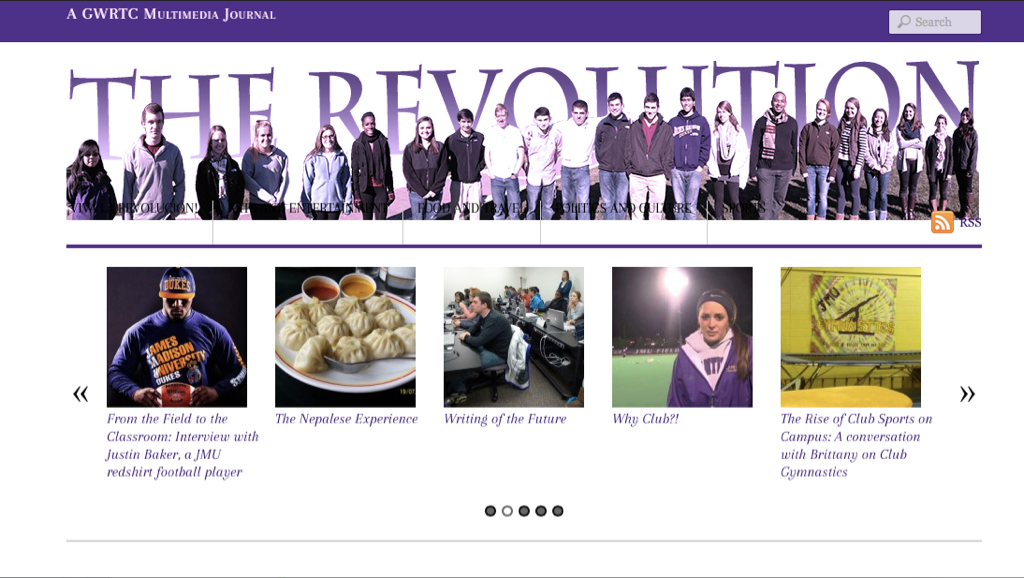Viewport: 1024px width, 578px height.
Task: Select the first carousel page dot
Action: point(490,511)
